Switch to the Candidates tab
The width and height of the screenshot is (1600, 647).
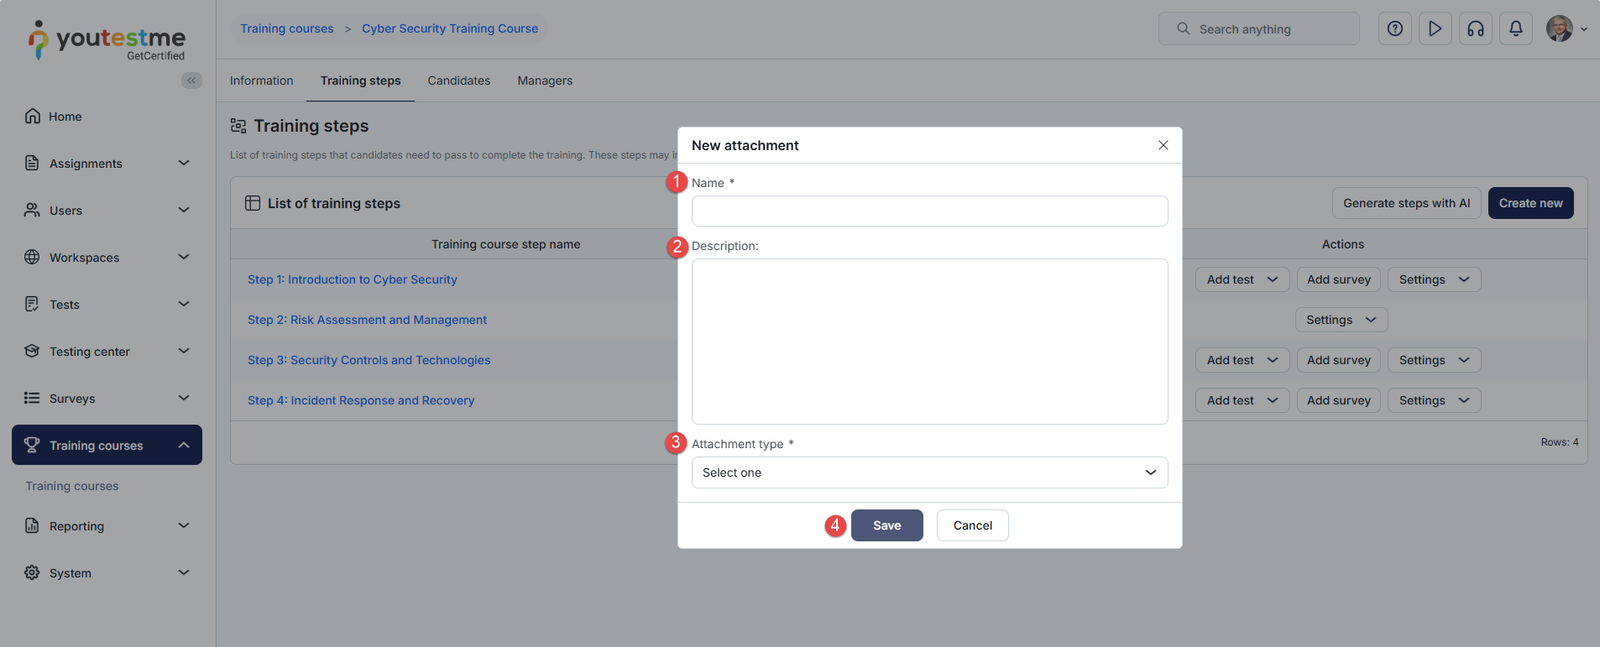459,81
